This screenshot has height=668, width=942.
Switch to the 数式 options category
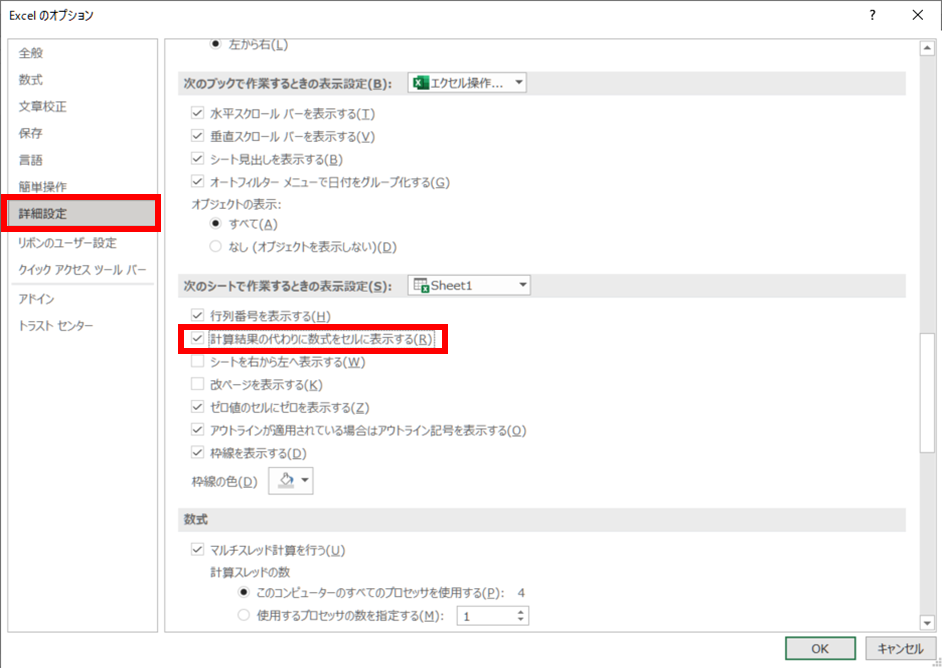click(31, 80)
